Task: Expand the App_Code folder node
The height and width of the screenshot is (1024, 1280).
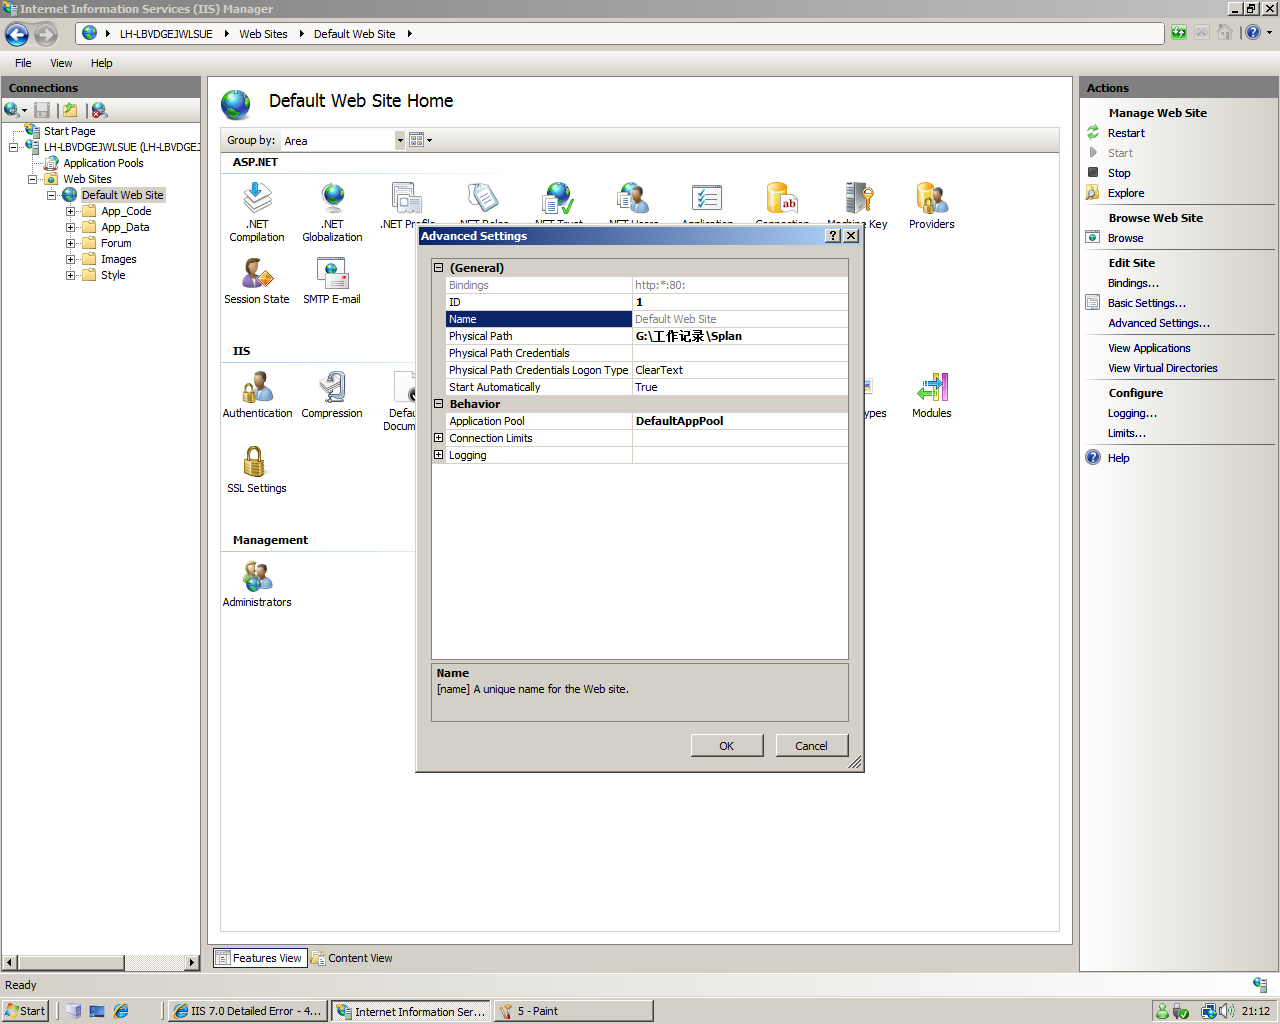Action: (70, 211)
